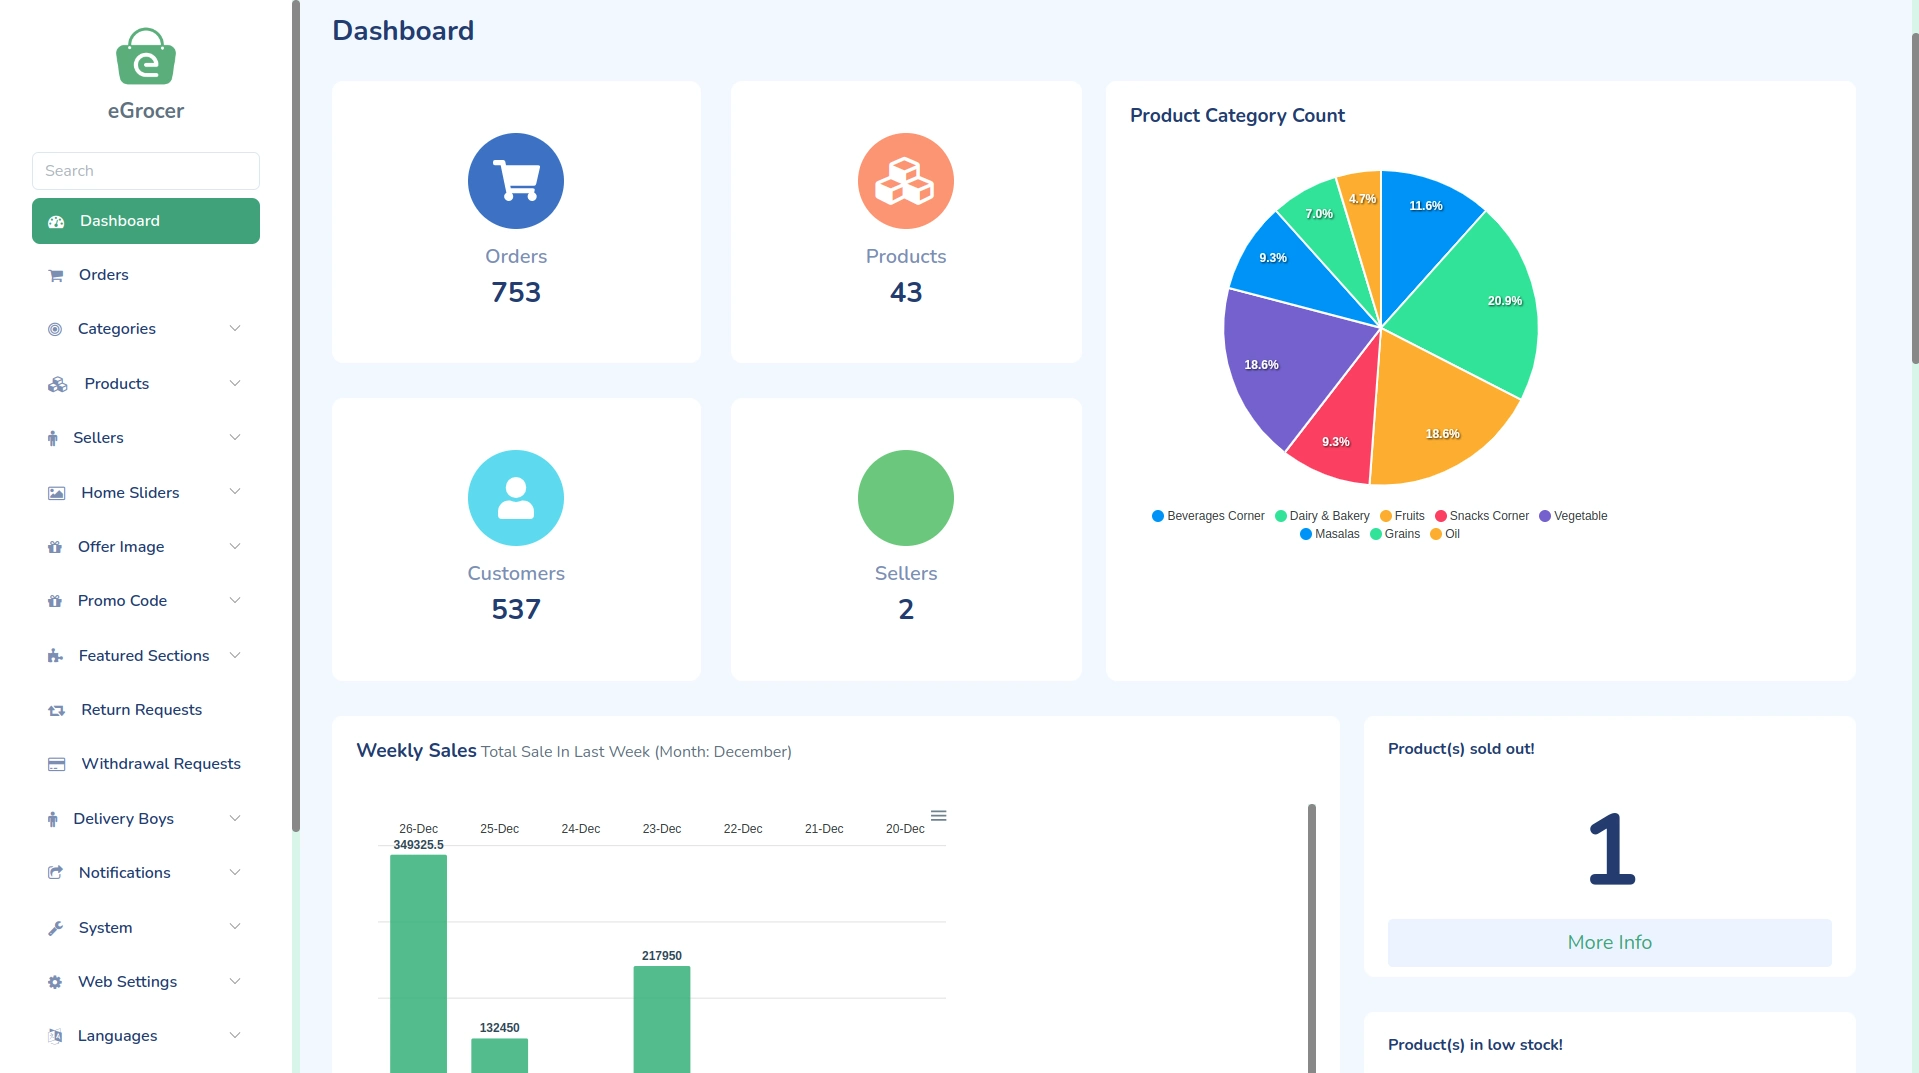The height and width of the screenshot is (1073, 1919).
Task: Click the Languages translate icon
Action: tap(55, 1036)
